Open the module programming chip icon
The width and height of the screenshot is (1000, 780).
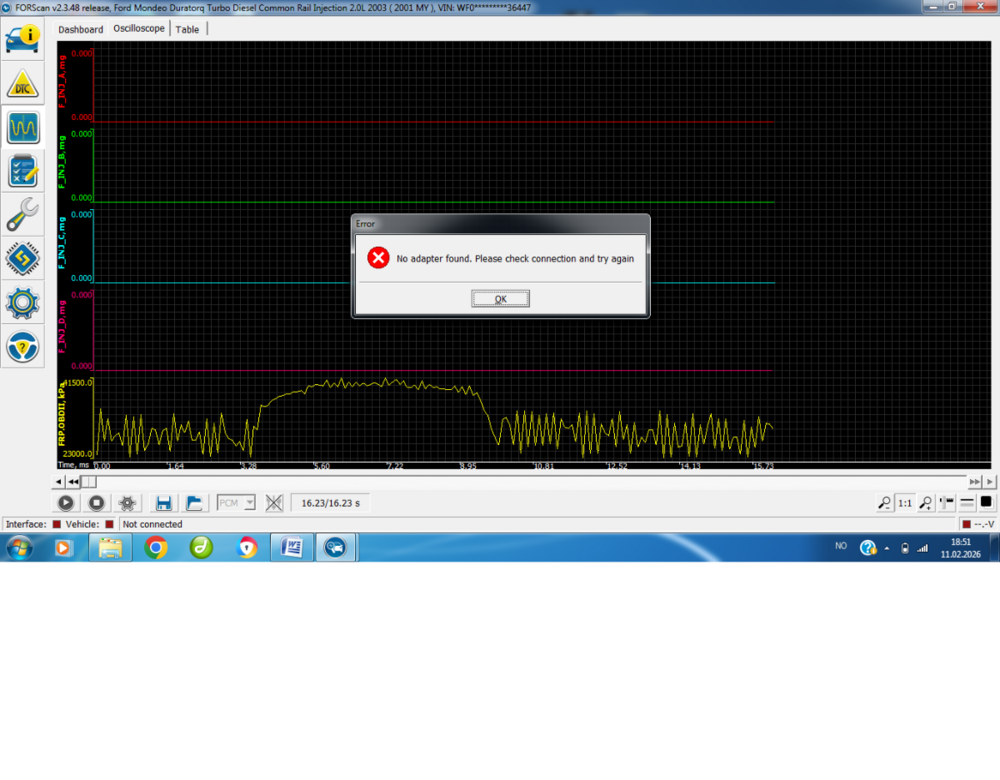pyautogui.click(x=22, y=259)
